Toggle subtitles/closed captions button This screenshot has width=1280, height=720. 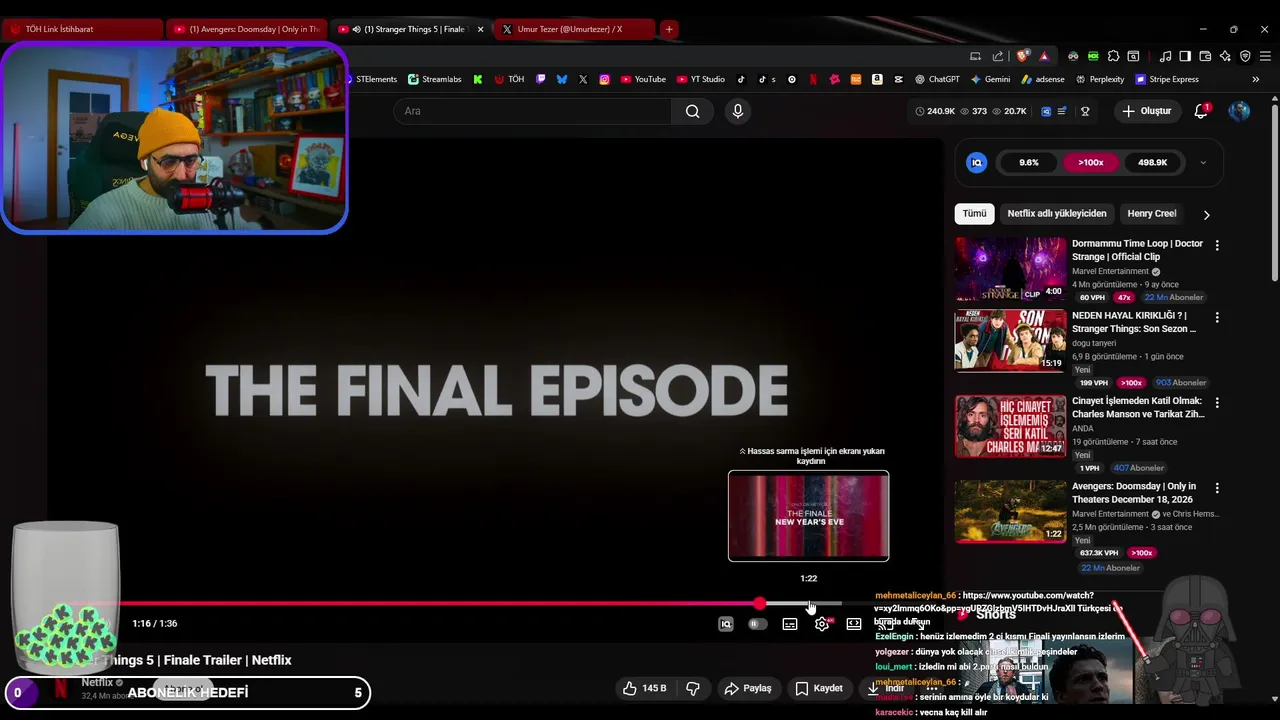(x=790, y=624)
